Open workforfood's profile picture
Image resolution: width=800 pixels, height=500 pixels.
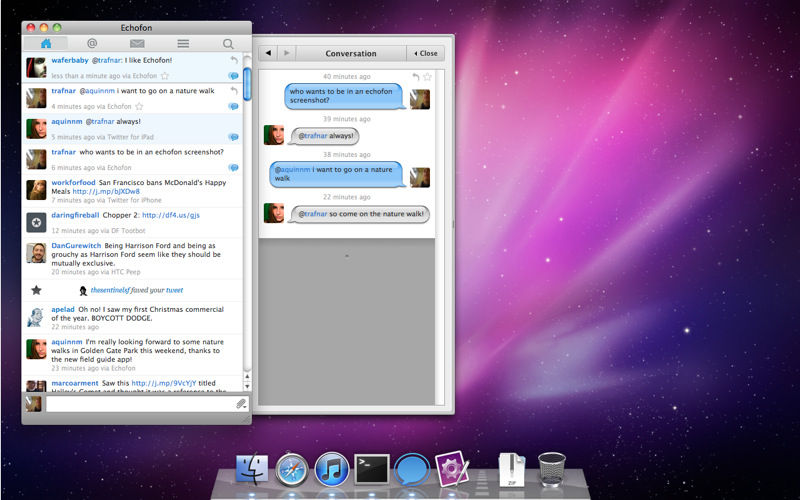(36, 190)
